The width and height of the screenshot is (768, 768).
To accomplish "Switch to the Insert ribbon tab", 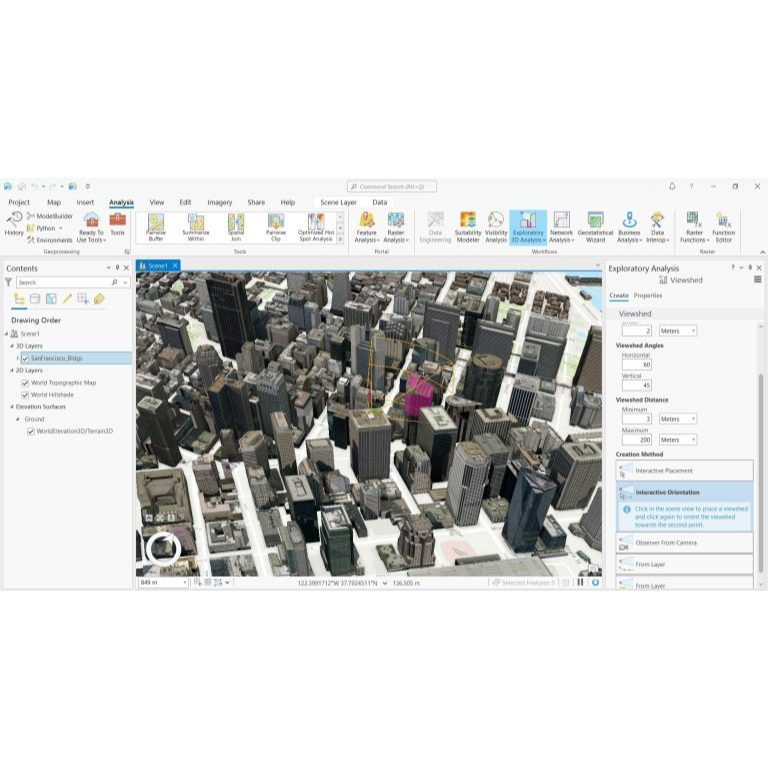I will (85, 202).
